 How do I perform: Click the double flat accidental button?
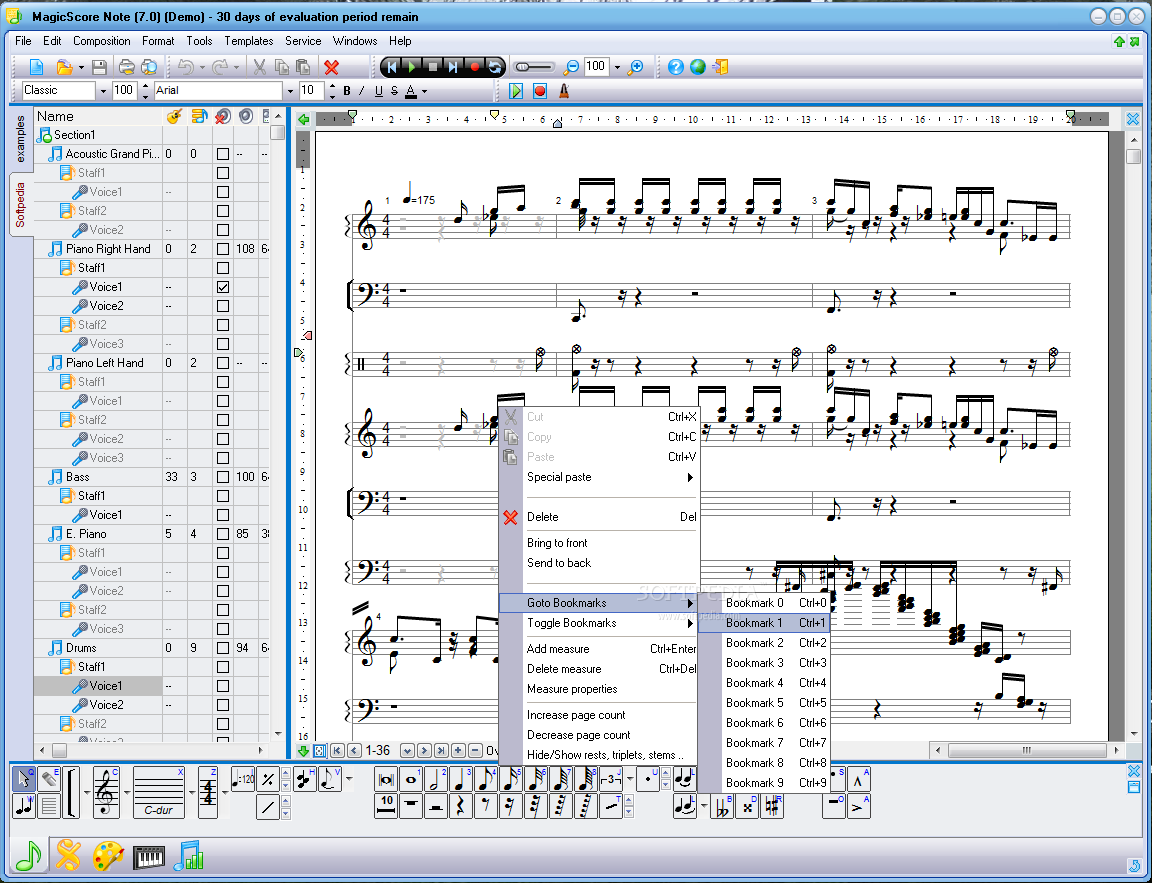point(722,806)
